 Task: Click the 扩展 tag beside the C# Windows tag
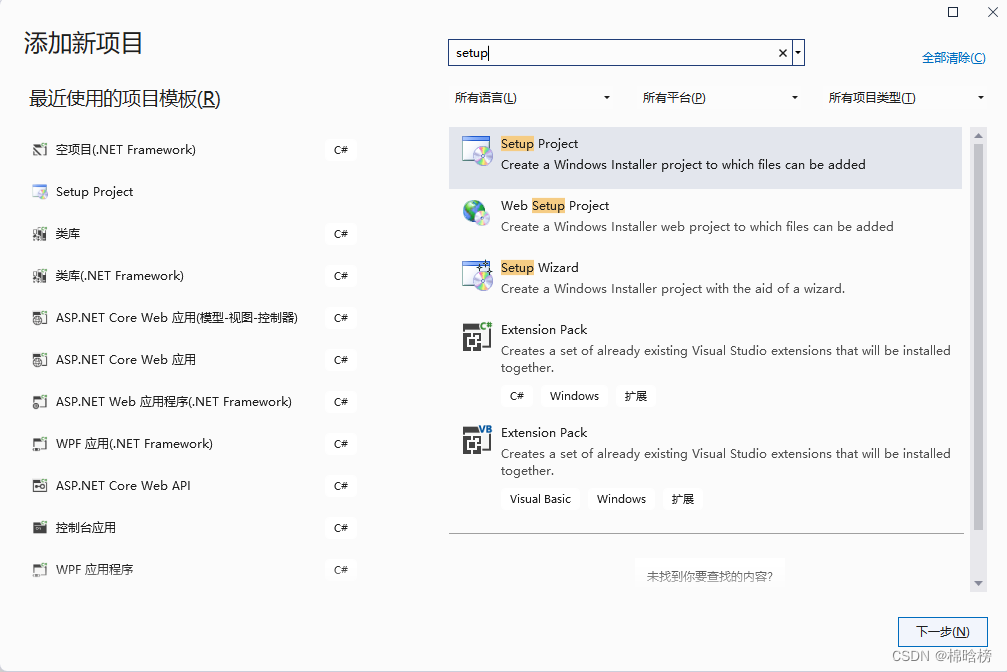click(x=636, y=396)
